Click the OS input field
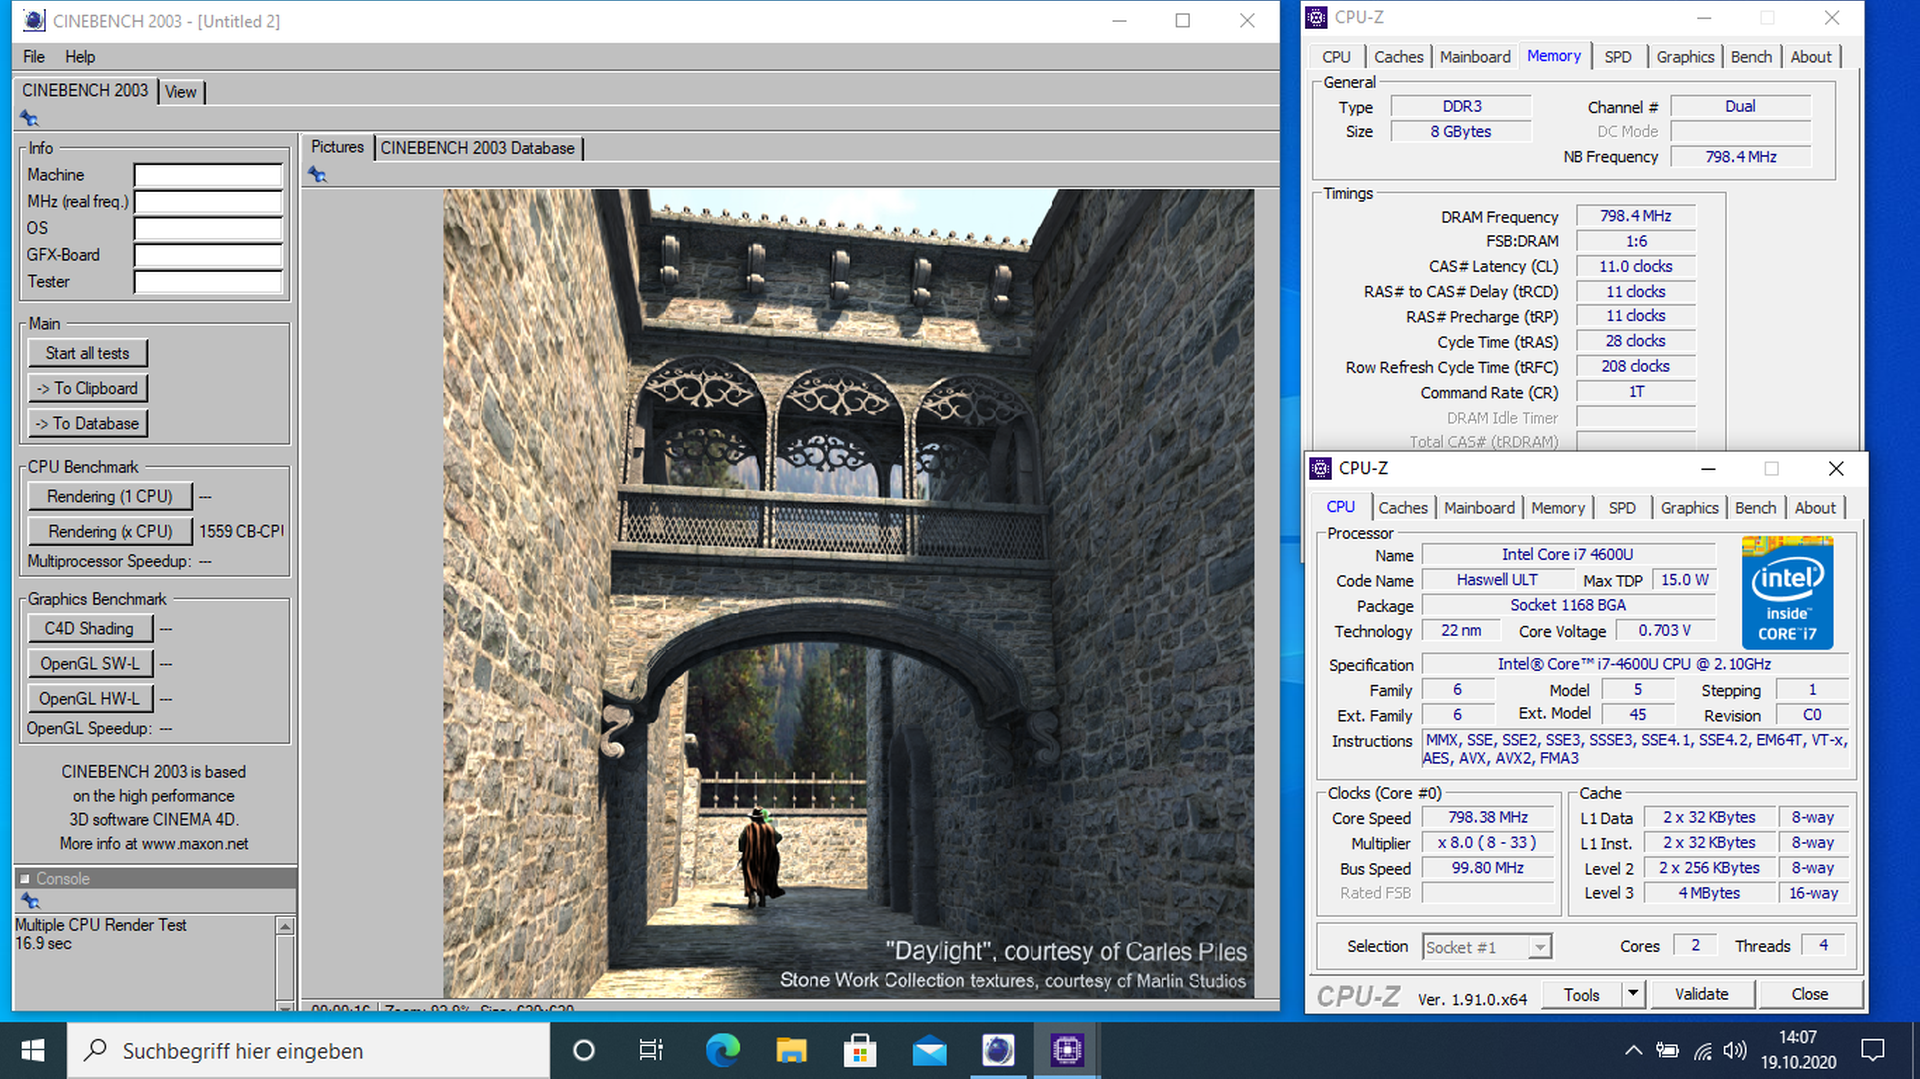Image resolution: width=1920 pixels, height=1079 pixels. (x=209, y=228)
